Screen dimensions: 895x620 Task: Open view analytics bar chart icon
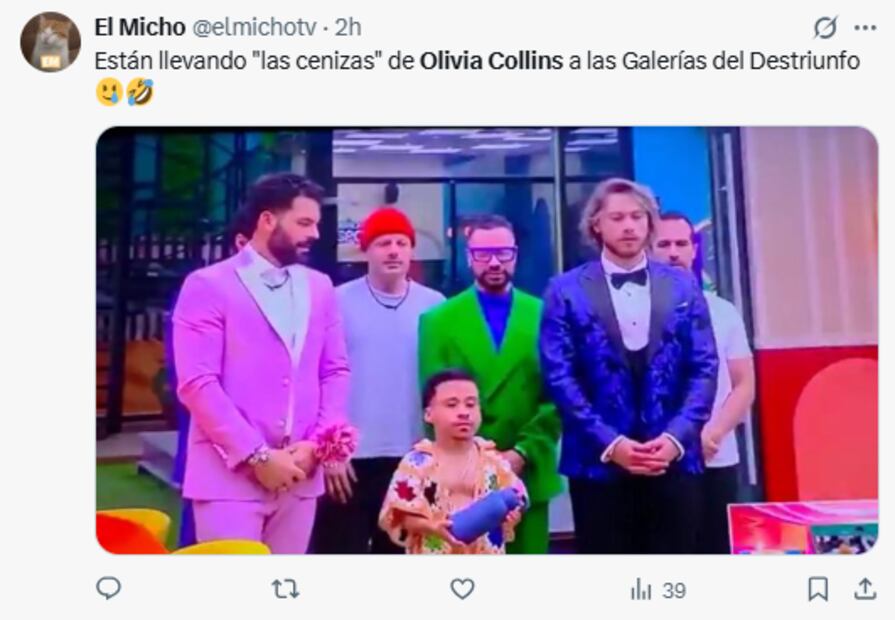click(x=641, y=589)
